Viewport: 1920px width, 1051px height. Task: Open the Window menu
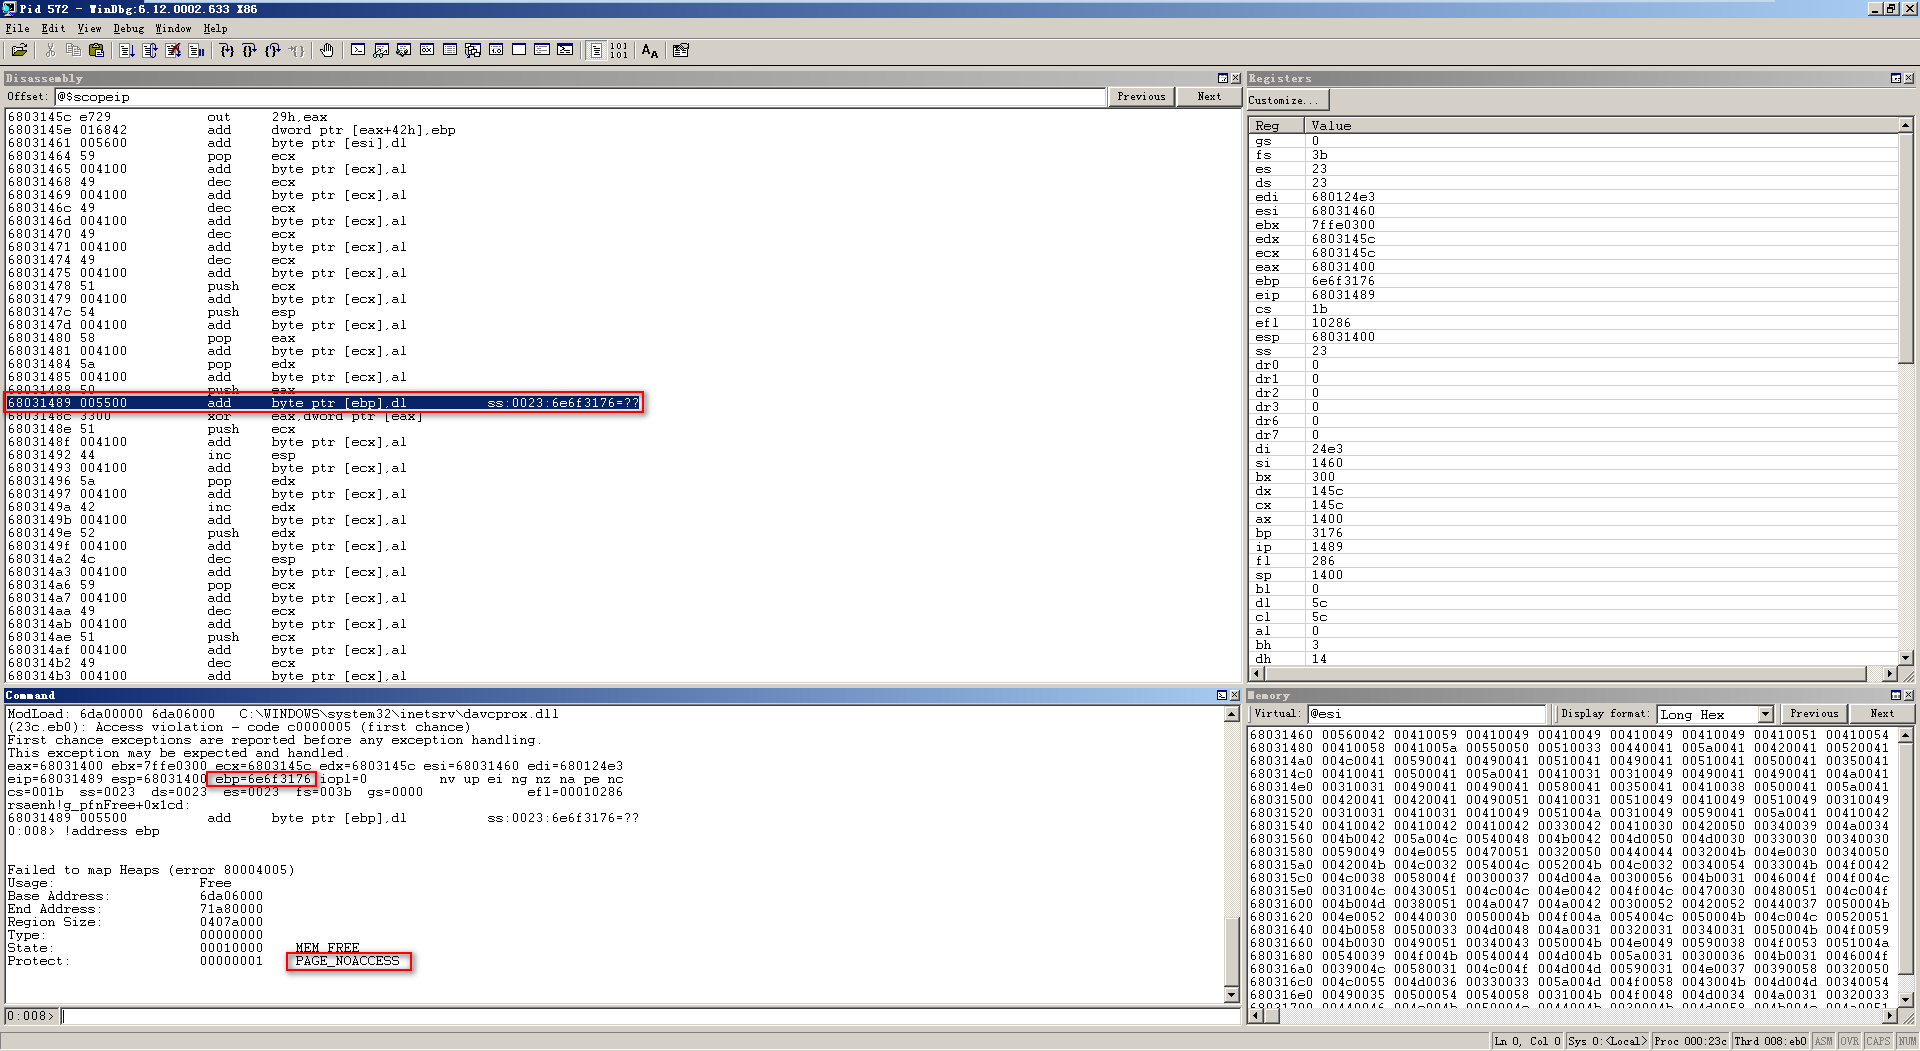pos(173,28)
